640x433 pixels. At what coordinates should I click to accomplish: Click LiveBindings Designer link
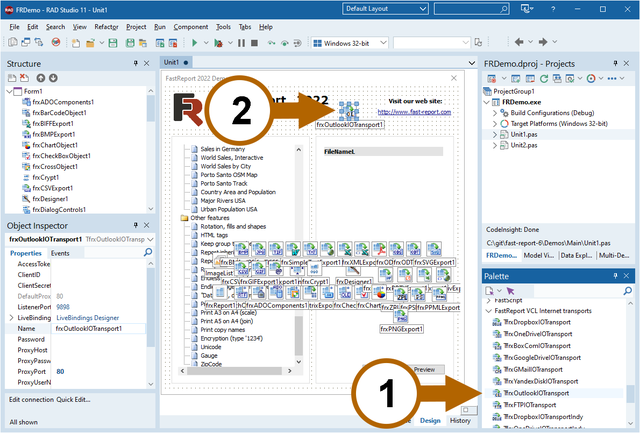tap(87, 318)
